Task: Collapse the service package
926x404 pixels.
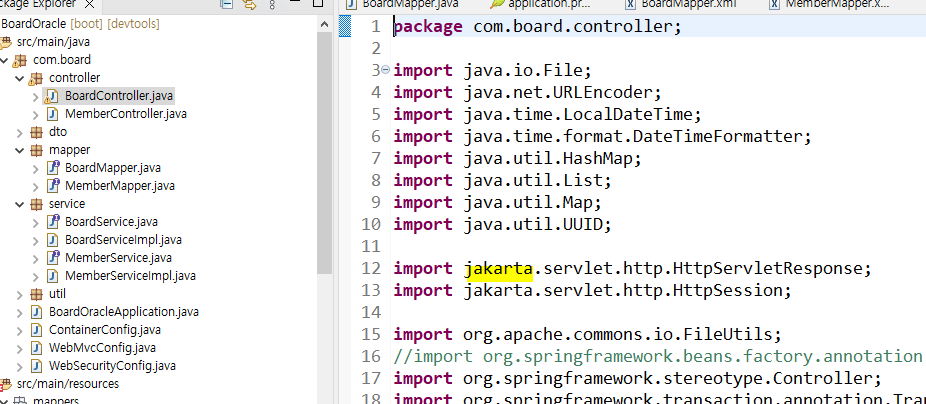Action: click(x=20, y=204)
